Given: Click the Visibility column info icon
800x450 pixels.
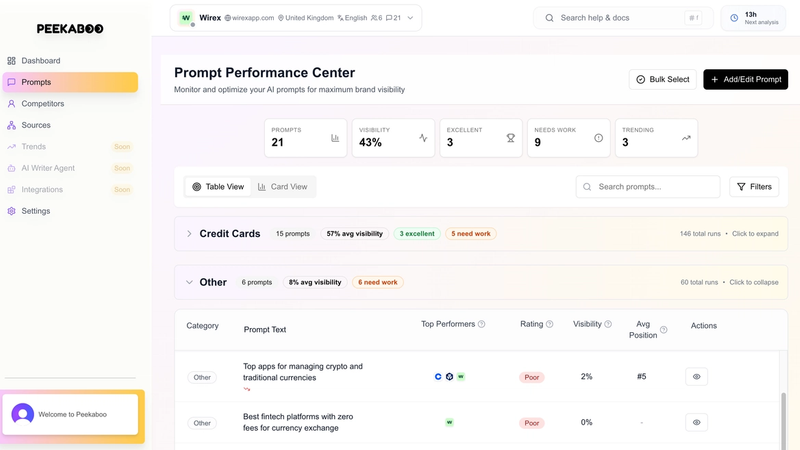Looking at the screenshot, I should (x=608, y=324).
